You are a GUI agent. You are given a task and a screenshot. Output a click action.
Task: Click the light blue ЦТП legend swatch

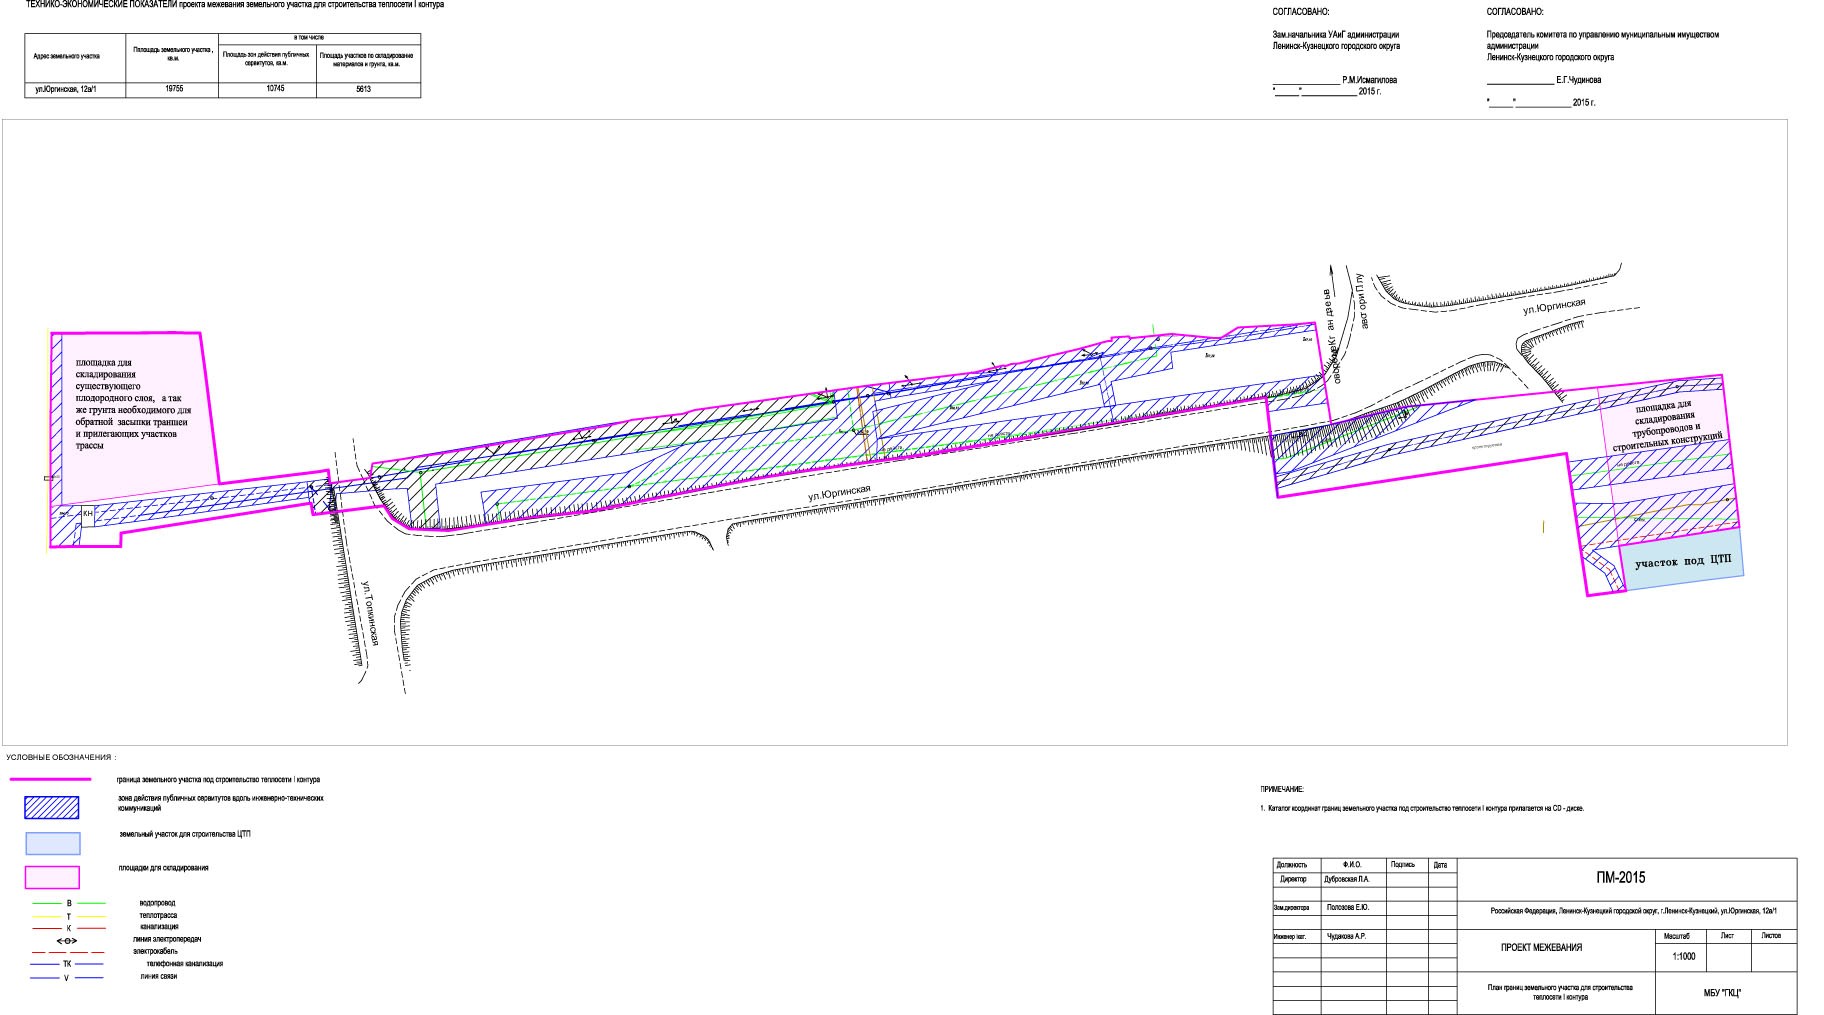[x=52, y=842]
